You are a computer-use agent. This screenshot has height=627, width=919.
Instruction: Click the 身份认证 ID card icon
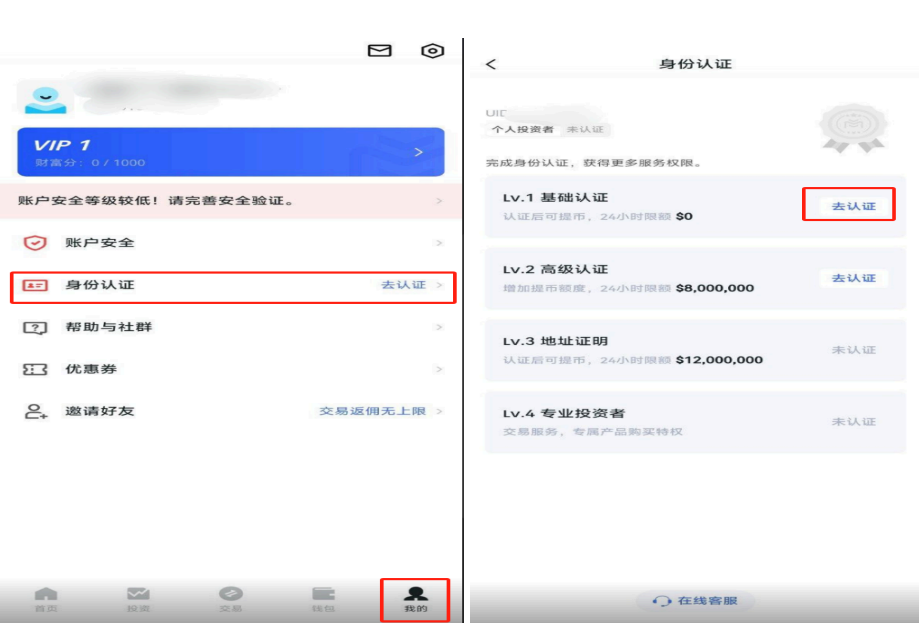(x=35, y=285)
